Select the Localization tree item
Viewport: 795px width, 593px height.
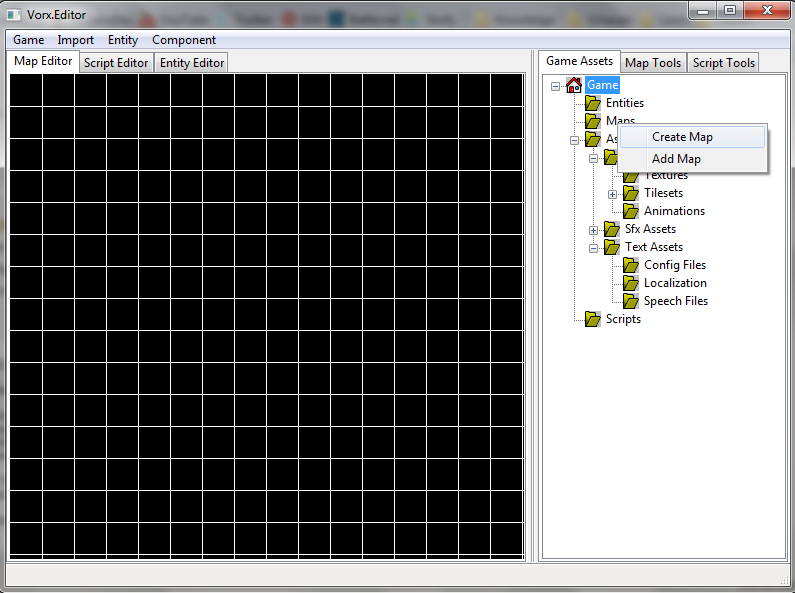tap(675, 283)
